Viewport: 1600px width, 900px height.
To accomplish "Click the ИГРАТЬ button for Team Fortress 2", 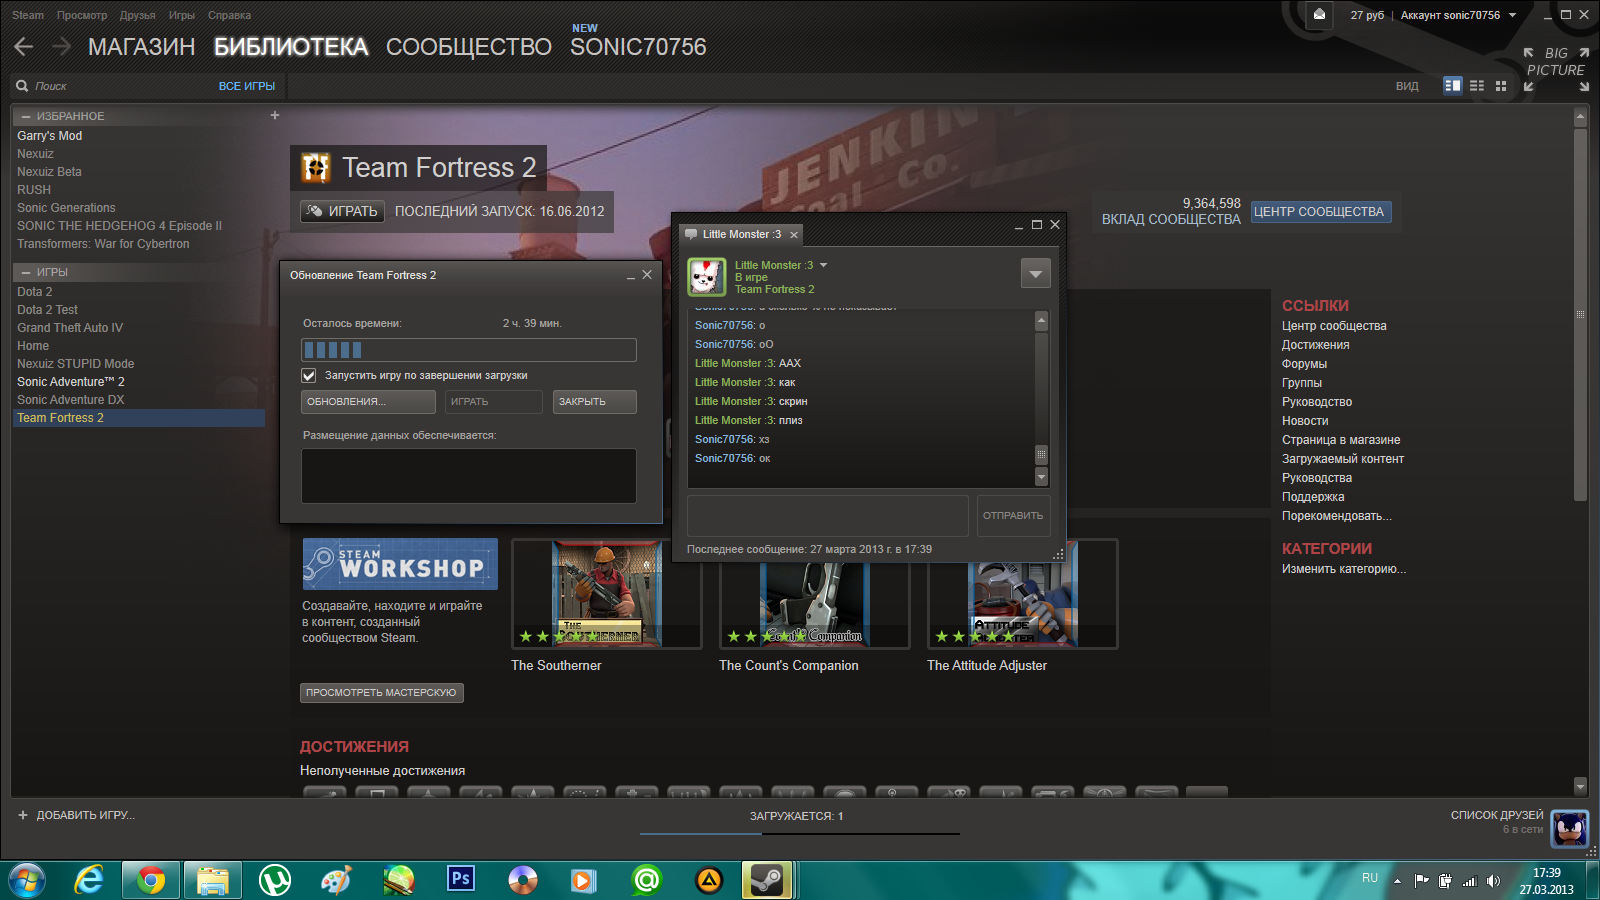I will 342,211.
